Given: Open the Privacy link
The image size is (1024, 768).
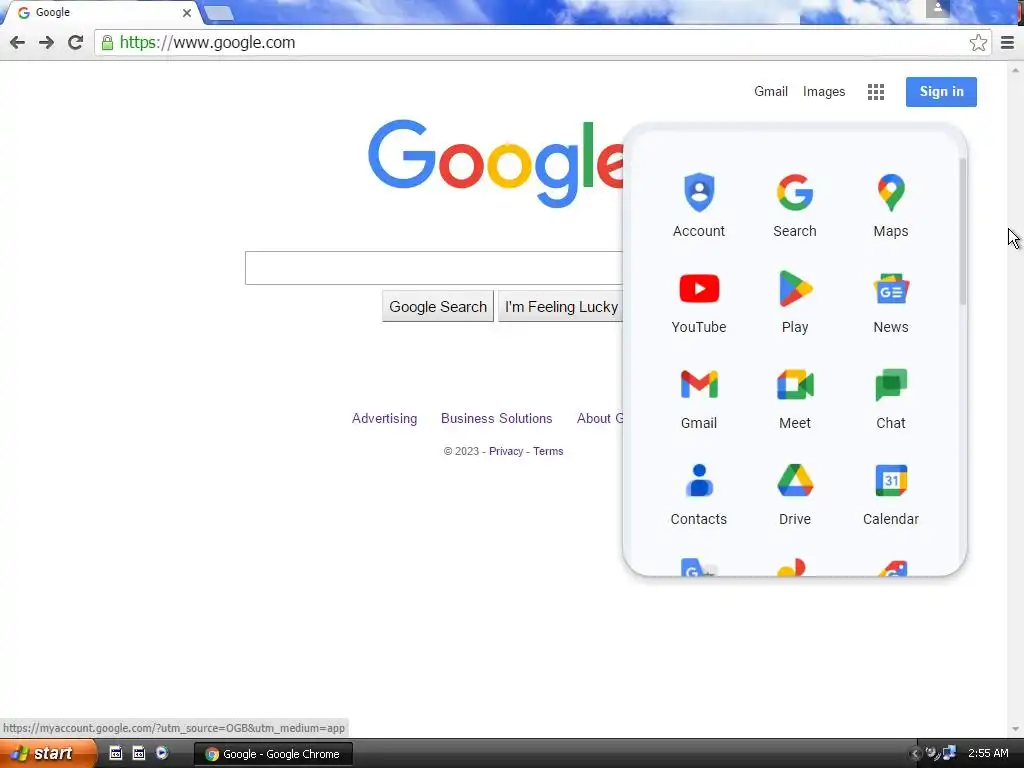Looking at the screenshot, I should [x=506, y=451].
